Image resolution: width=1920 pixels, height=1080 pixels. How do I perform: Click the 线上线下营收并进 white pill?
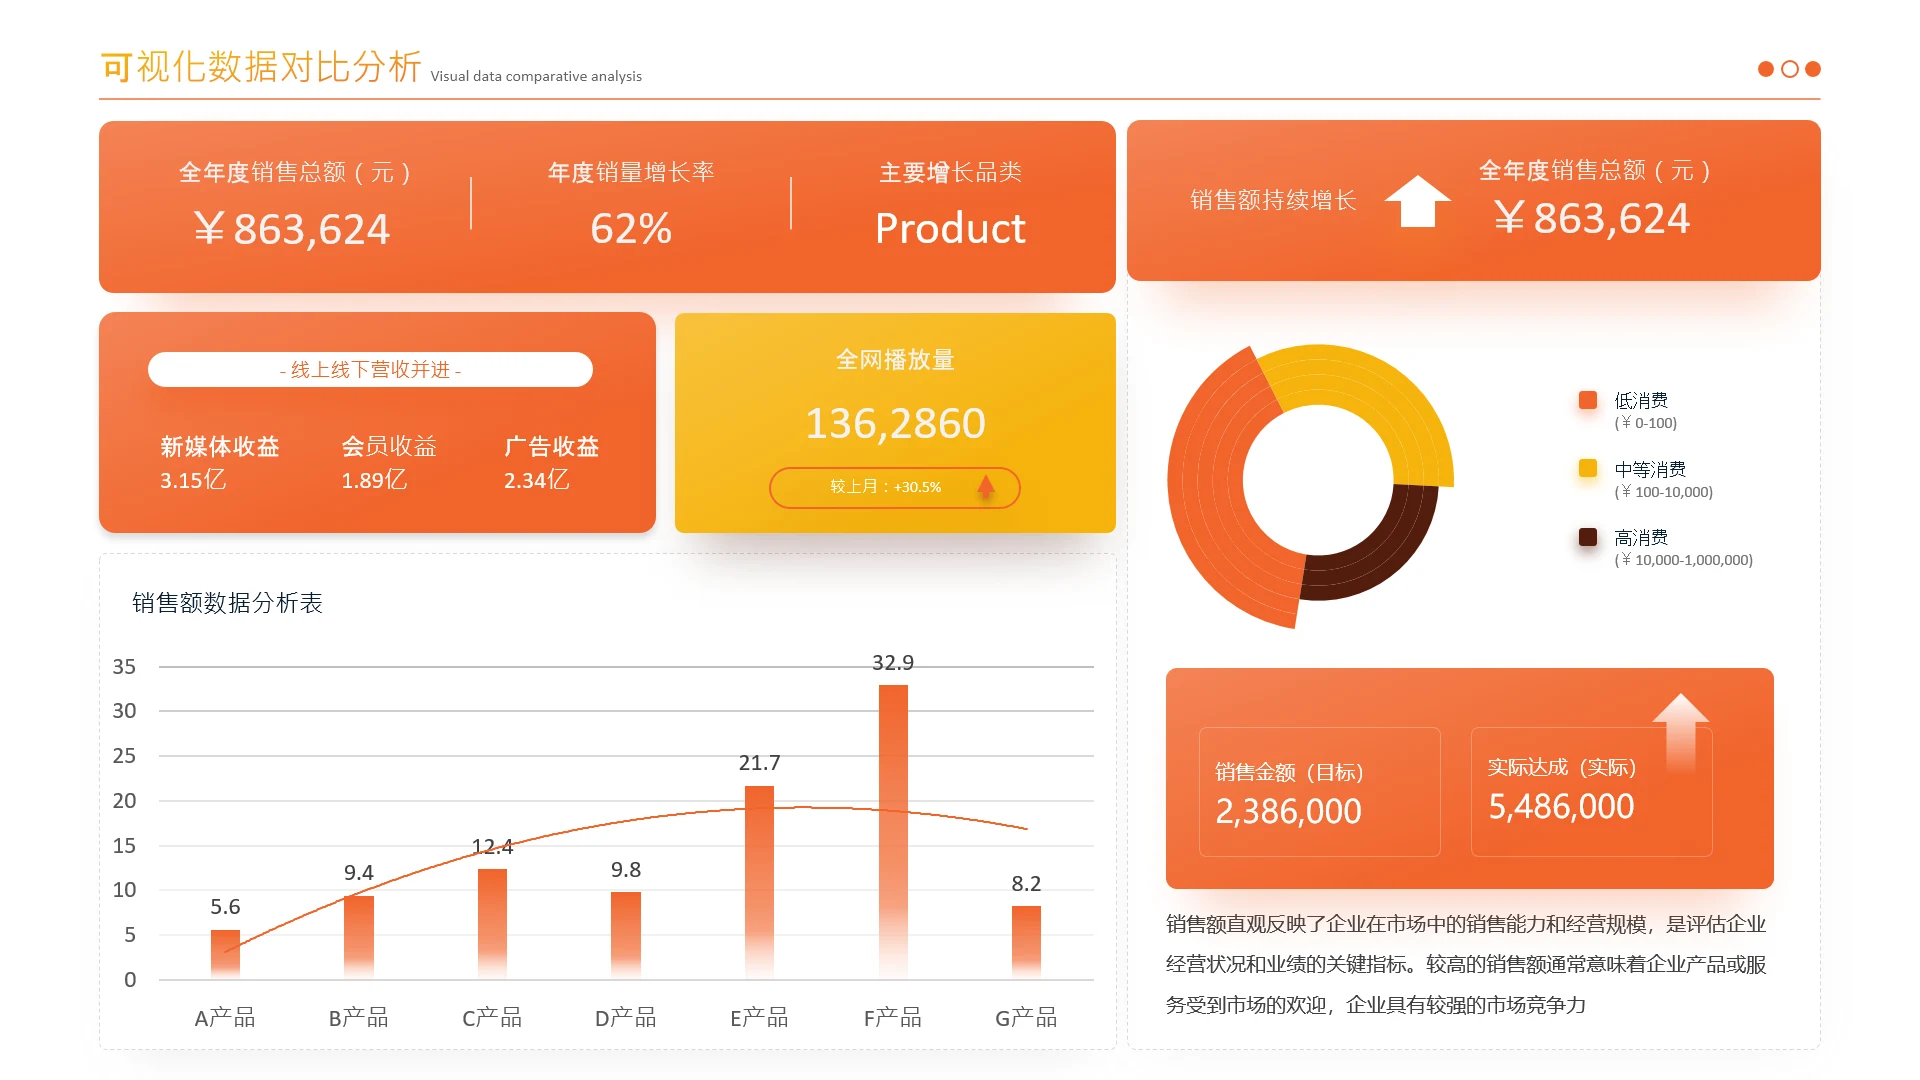[x=370, y=369]
